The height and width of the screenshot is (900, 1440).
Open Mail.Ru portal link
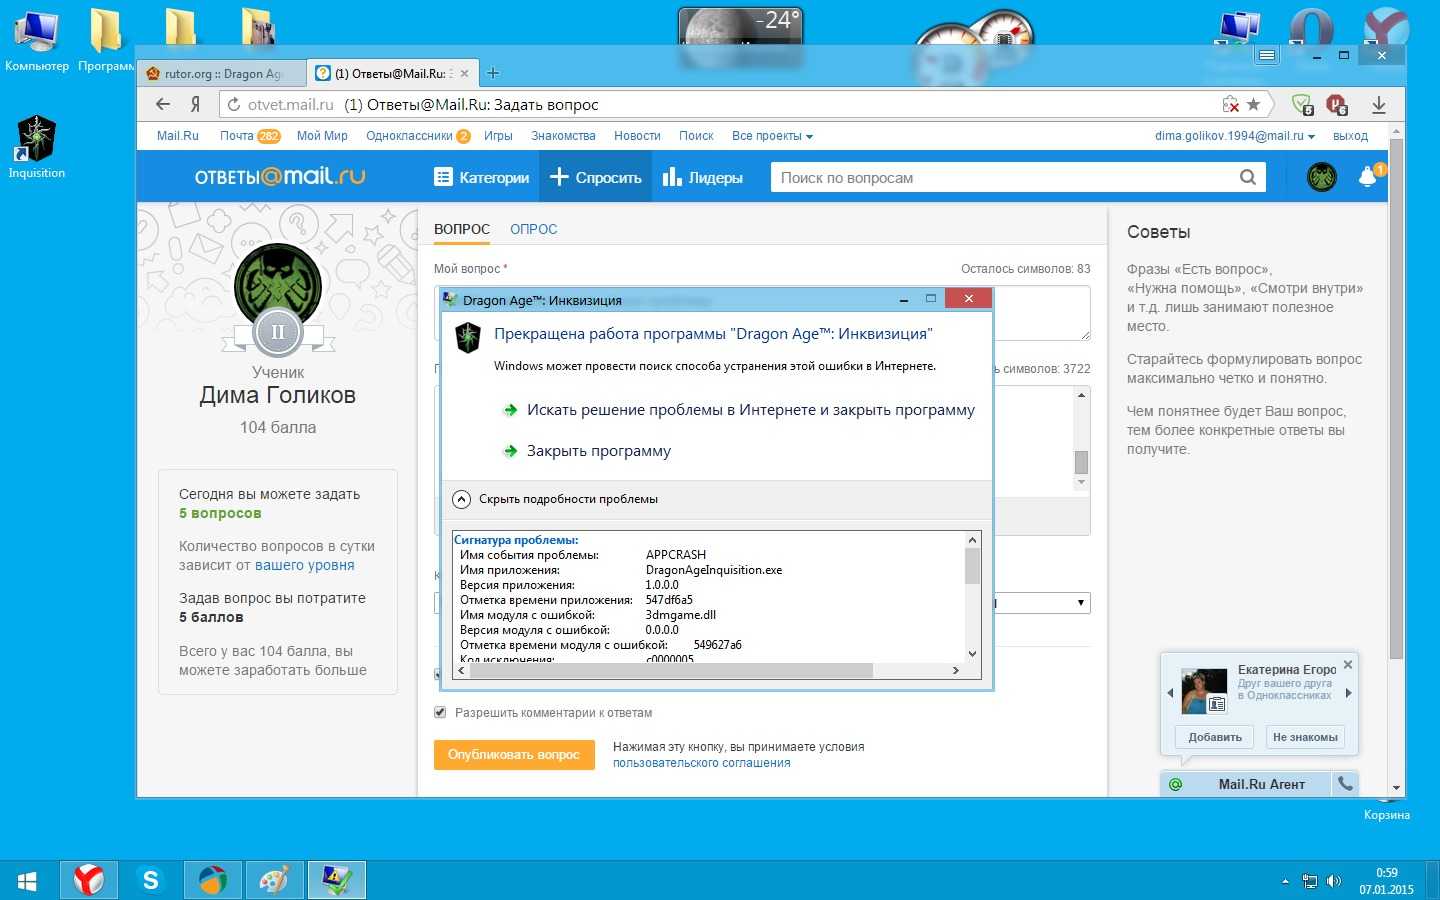178,136
